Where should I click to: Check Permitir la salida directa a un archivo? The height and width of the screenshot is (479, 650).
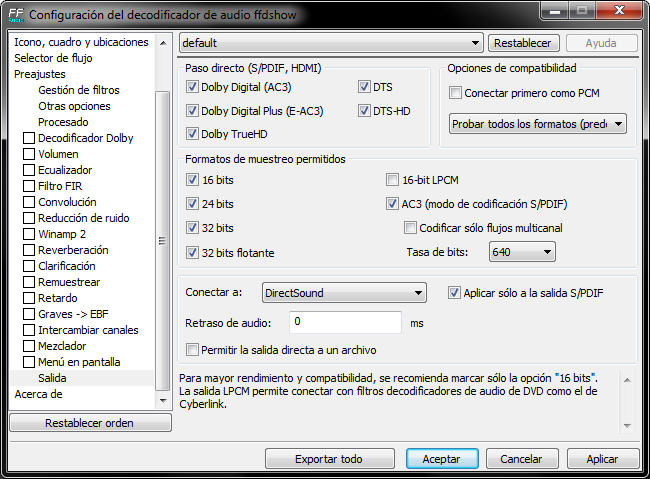click(x=193, y=350)
